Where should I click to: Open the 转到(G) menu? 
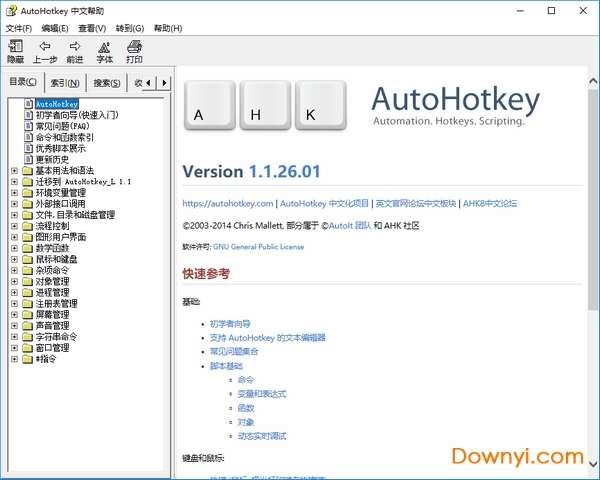(130, 28)
